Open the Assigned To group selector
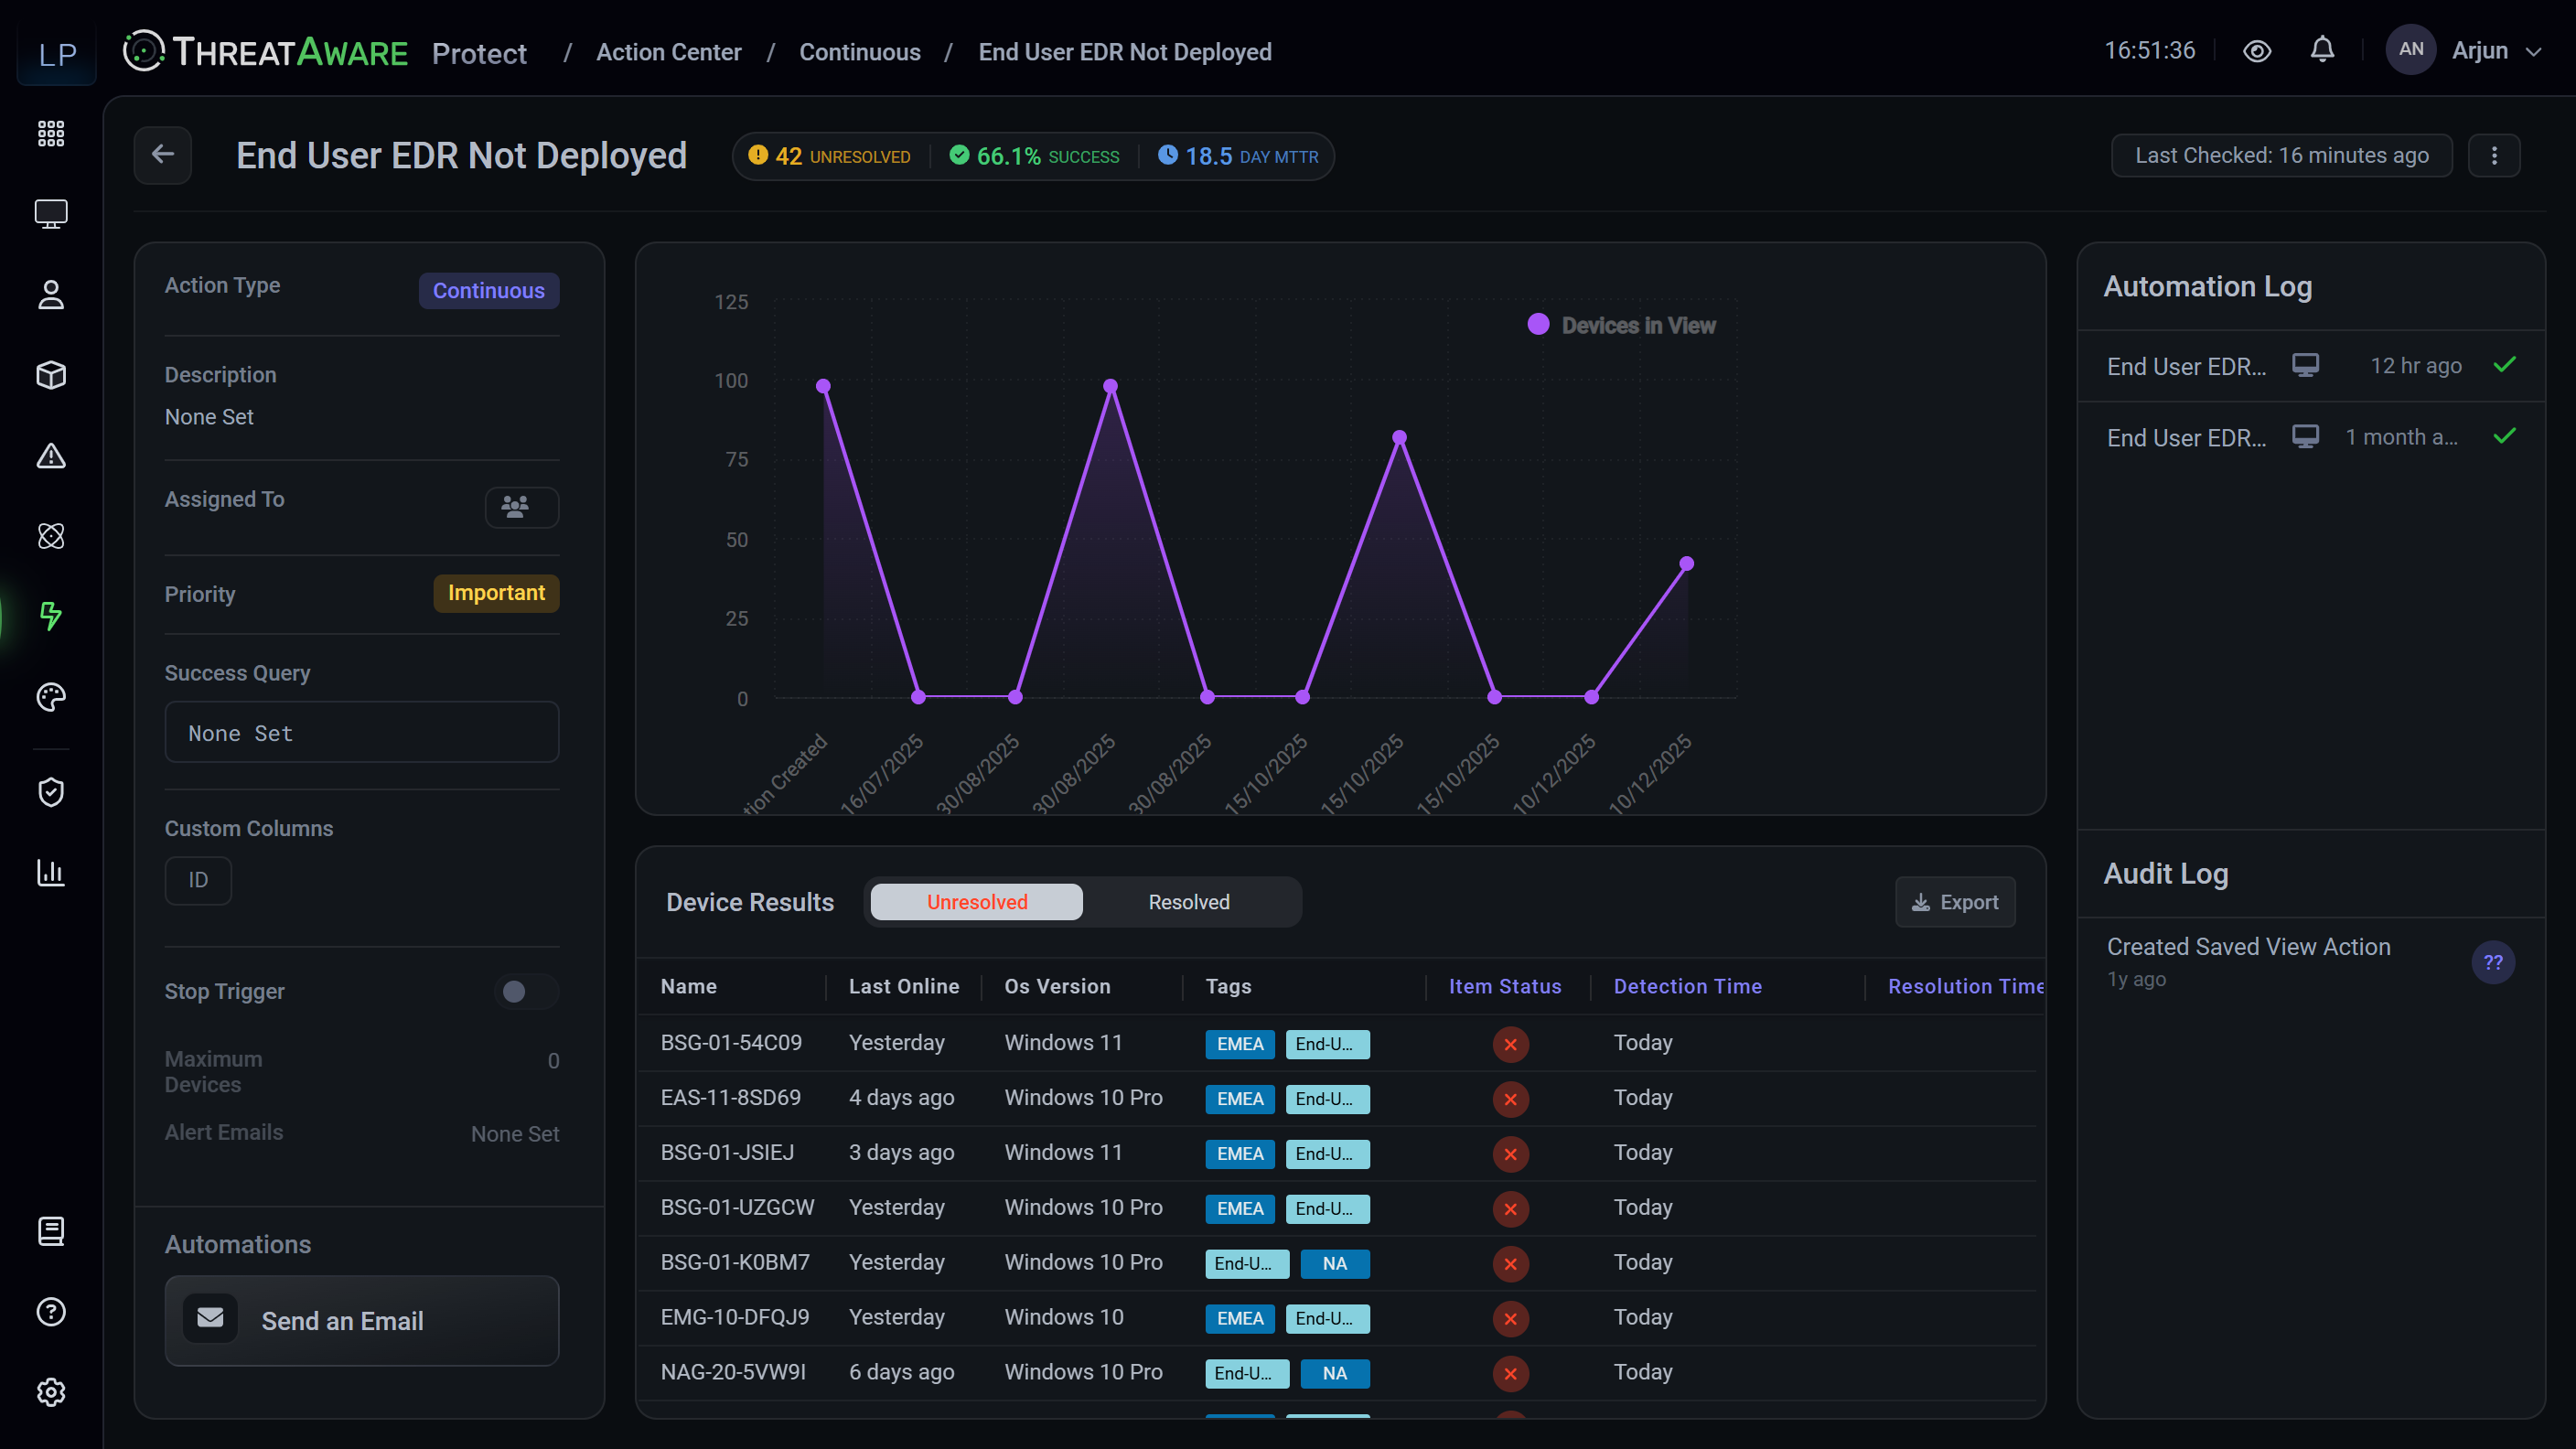Viewport: 2576px width, 1449px height. click(x=522, y=507)
